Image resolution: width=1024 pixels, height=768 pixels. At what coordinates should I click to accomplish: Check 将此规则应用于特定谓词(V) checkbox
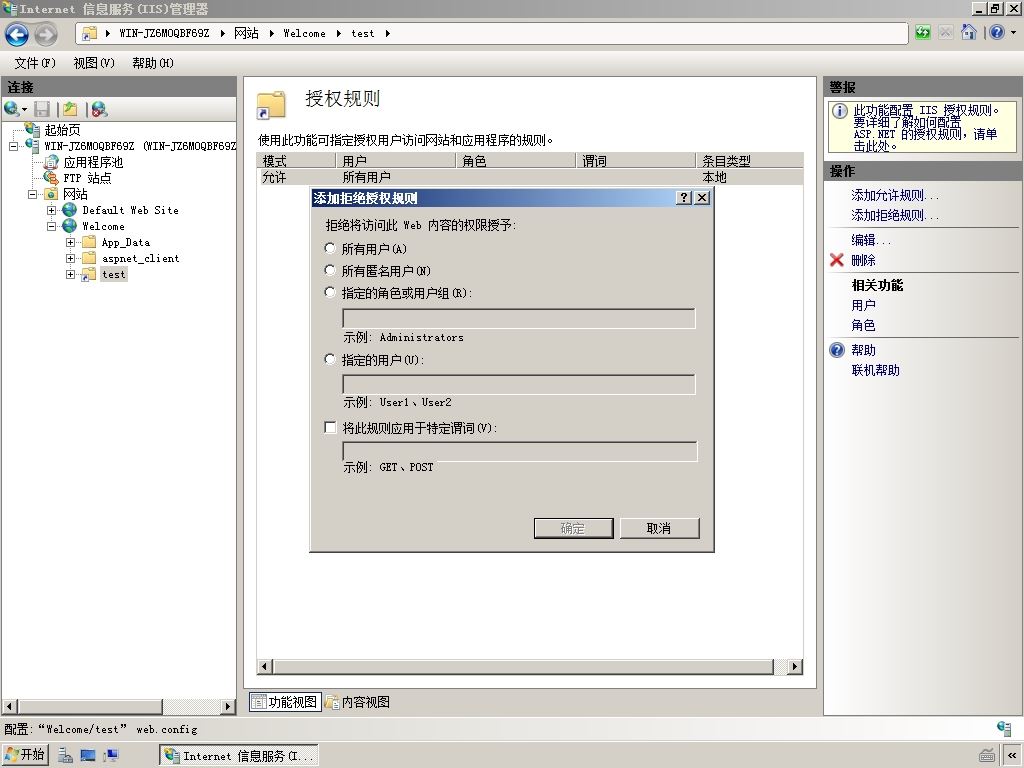click(330, 427)
